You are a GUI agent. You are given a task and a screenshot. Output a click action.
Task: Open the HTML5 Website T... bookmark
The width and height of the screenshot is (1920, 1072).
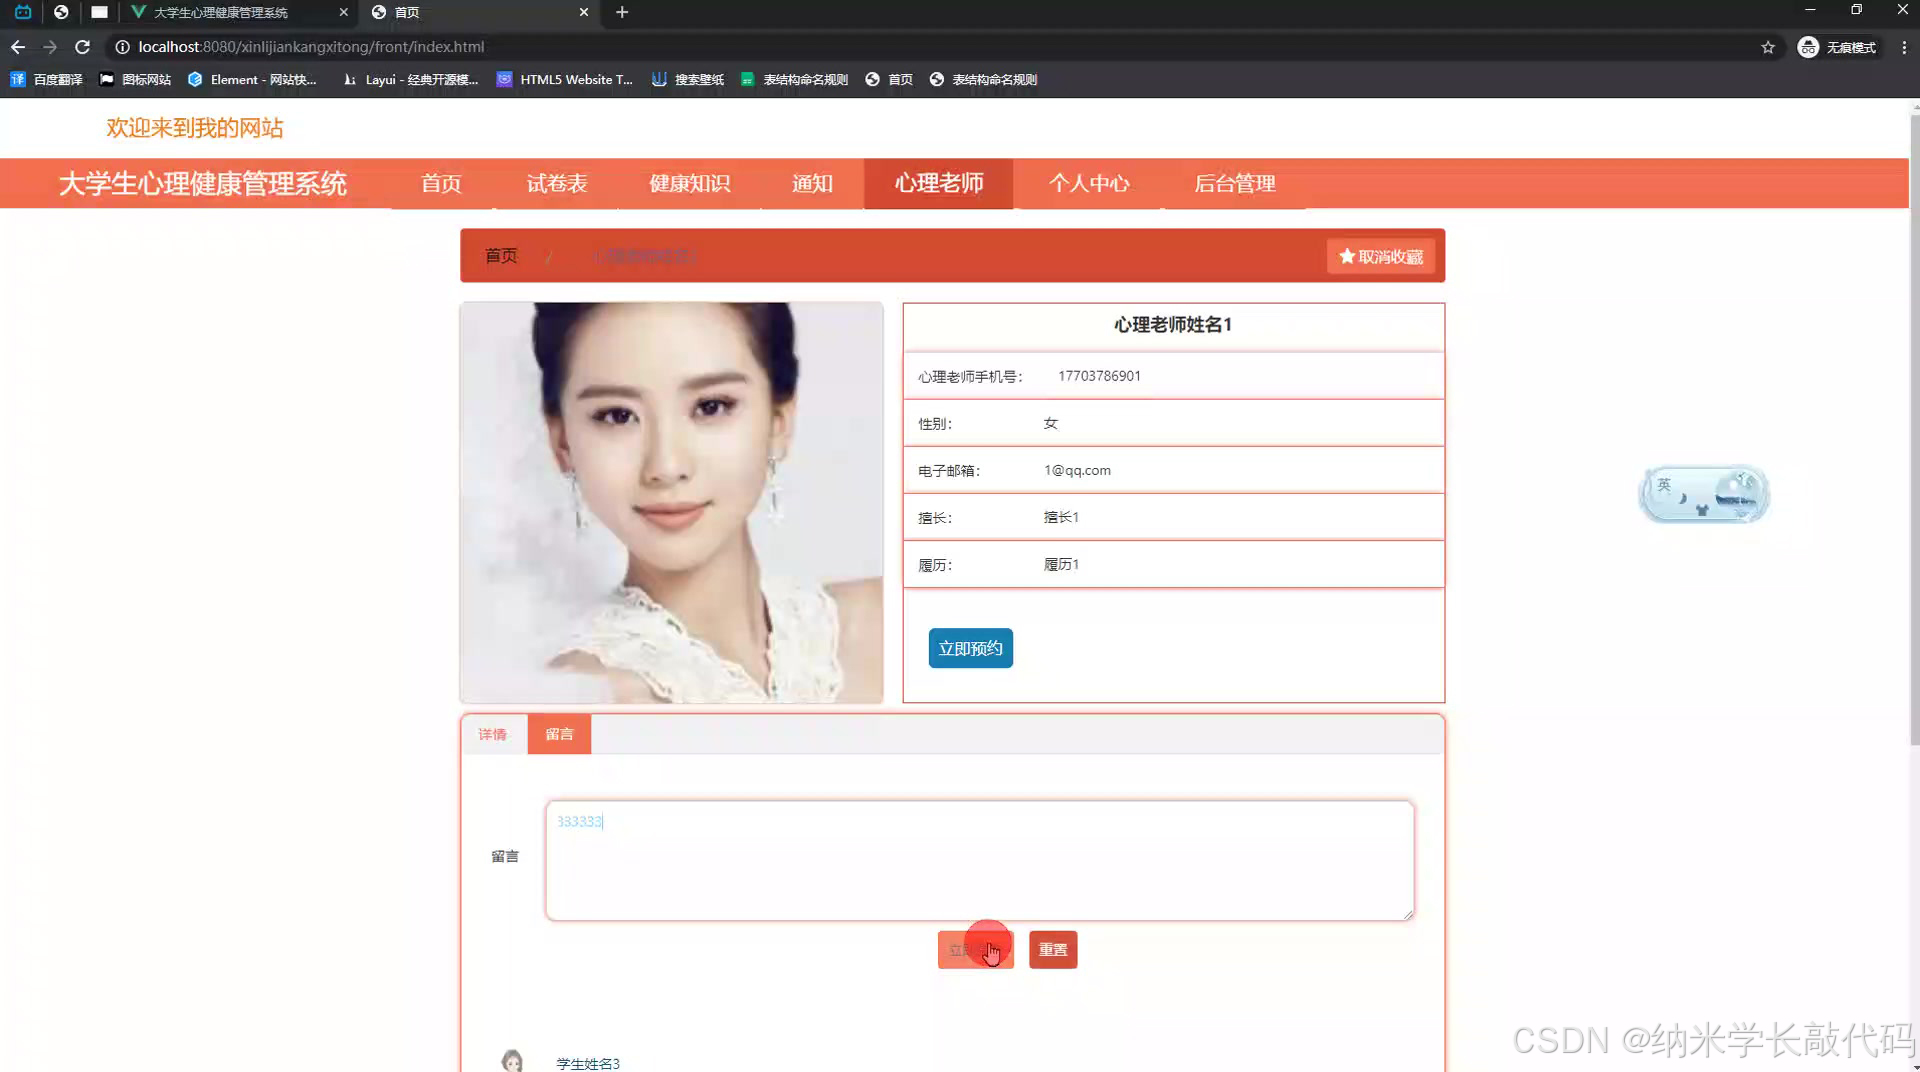coord(565,79)
